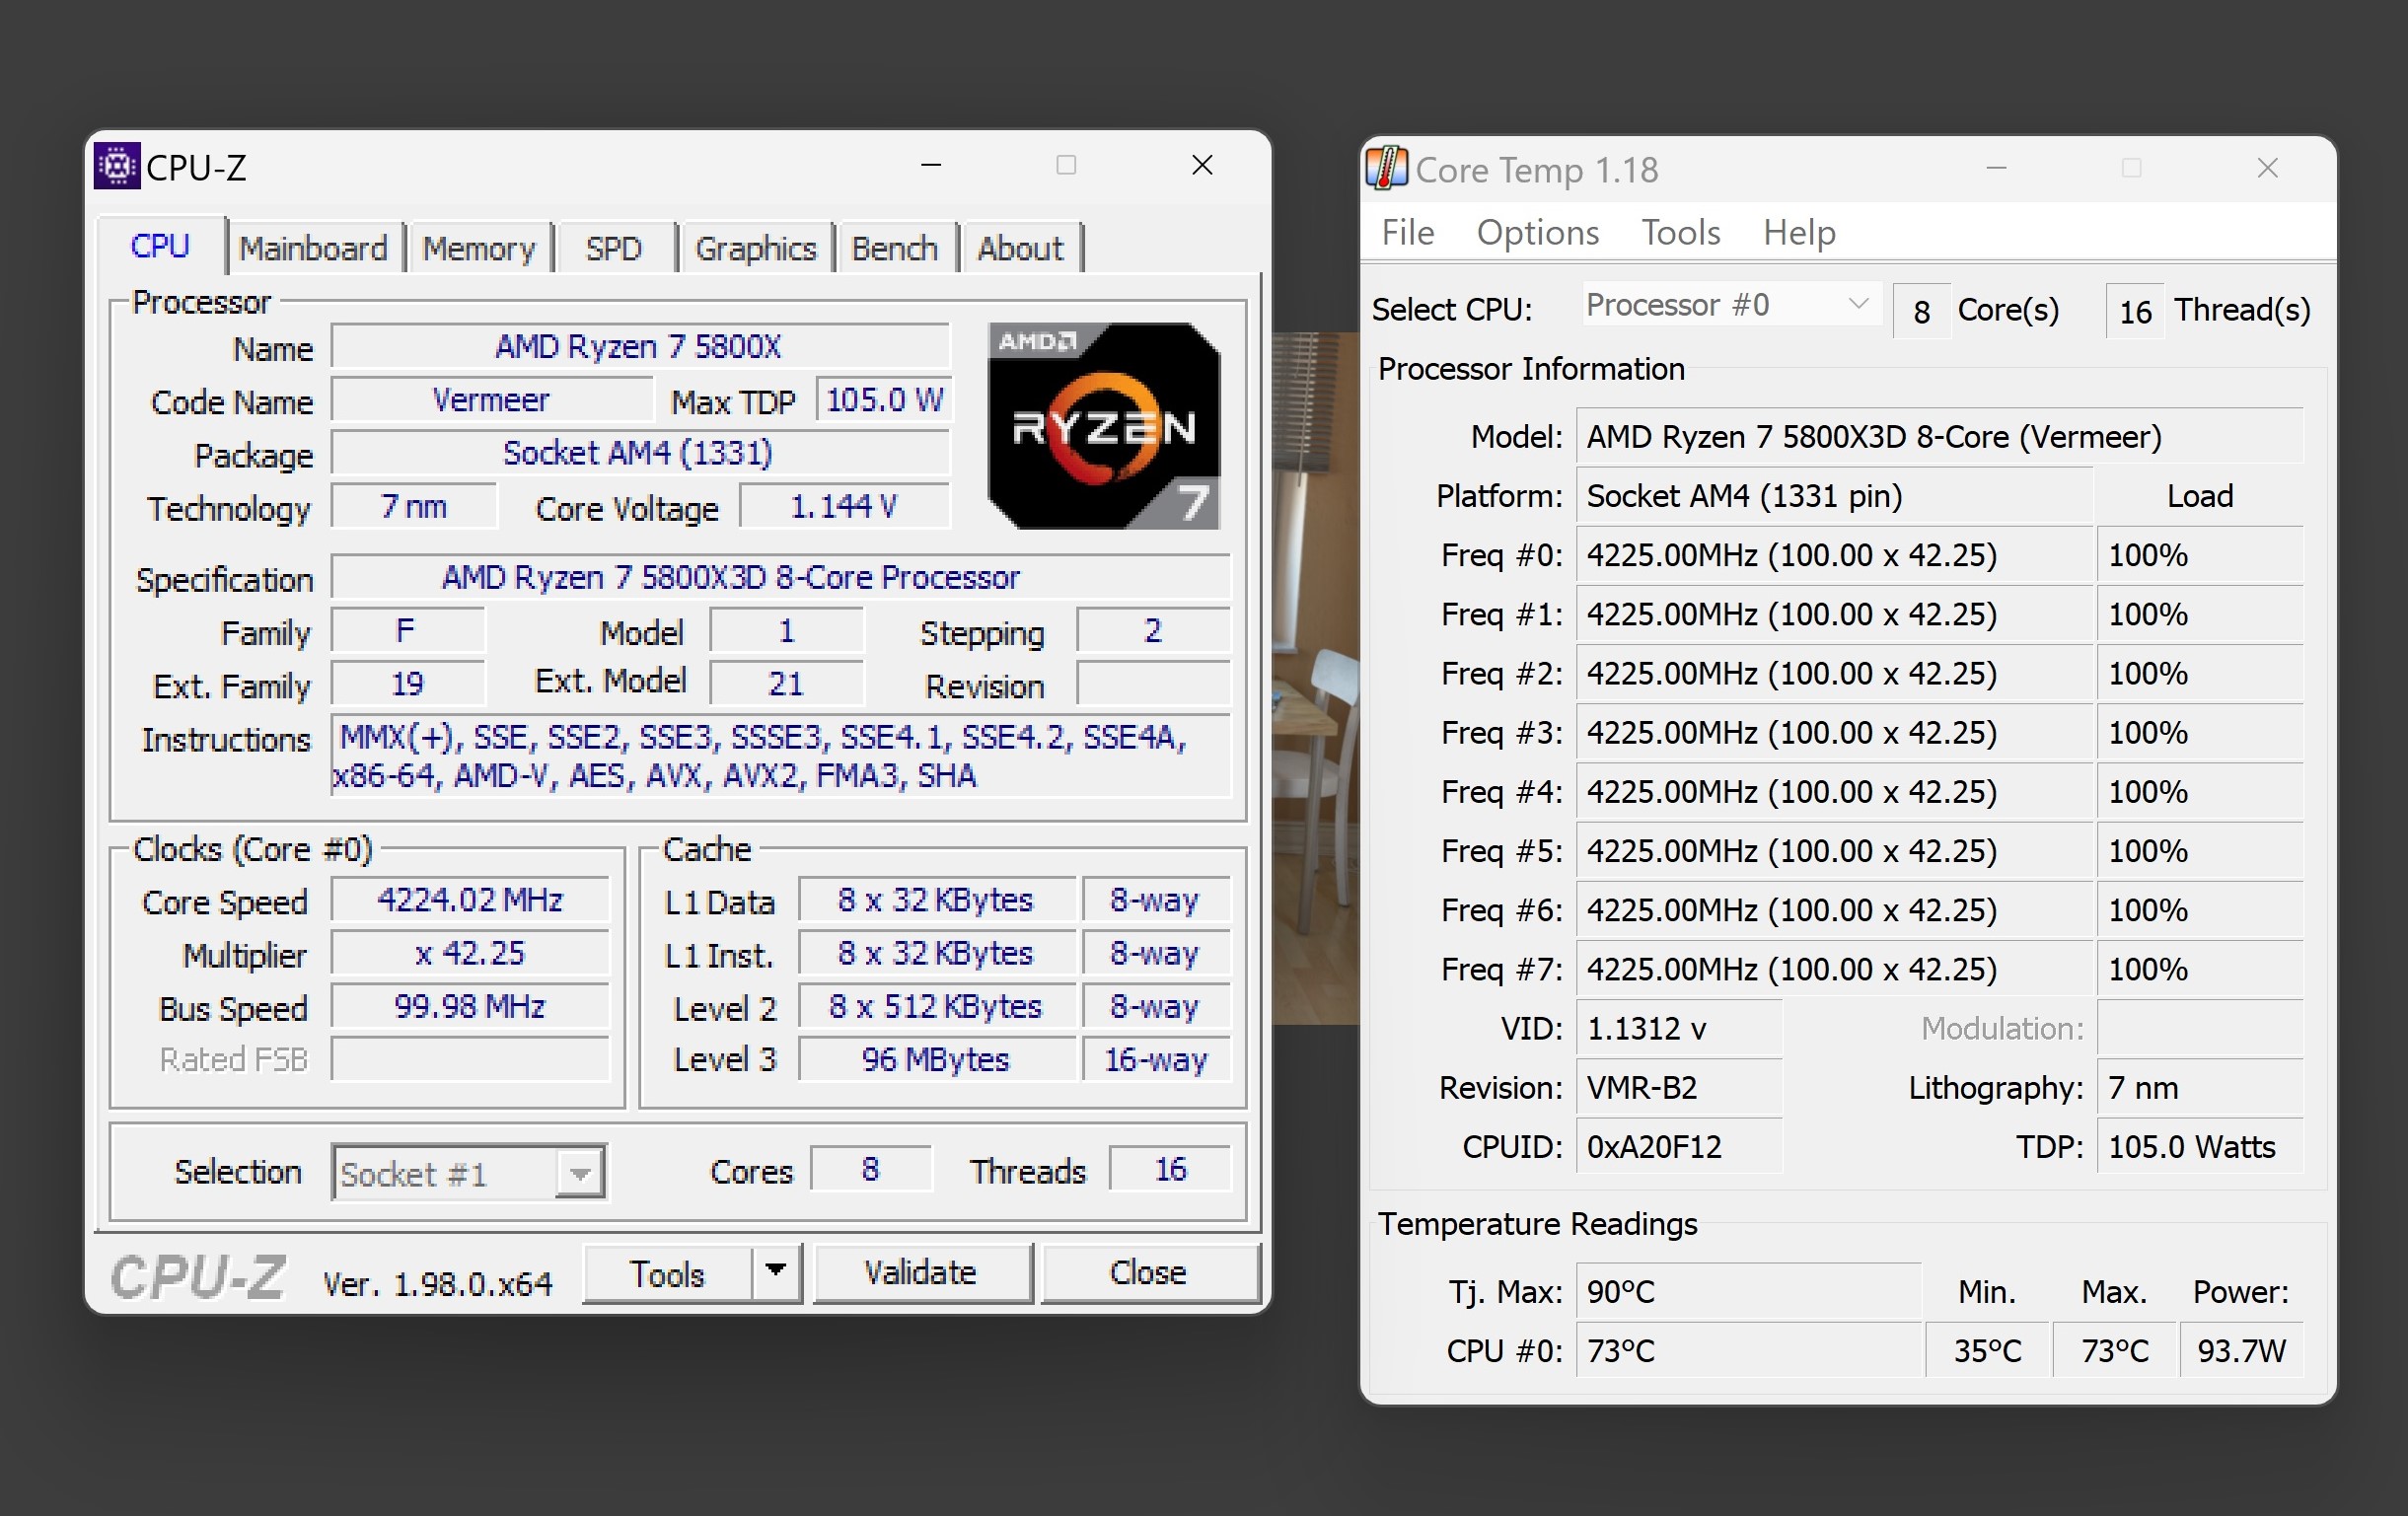Click the Freq #0 frequency value
The height and width of the screenshot is (1516, 2408).
pyautogui.click(x=1834, y=555)
